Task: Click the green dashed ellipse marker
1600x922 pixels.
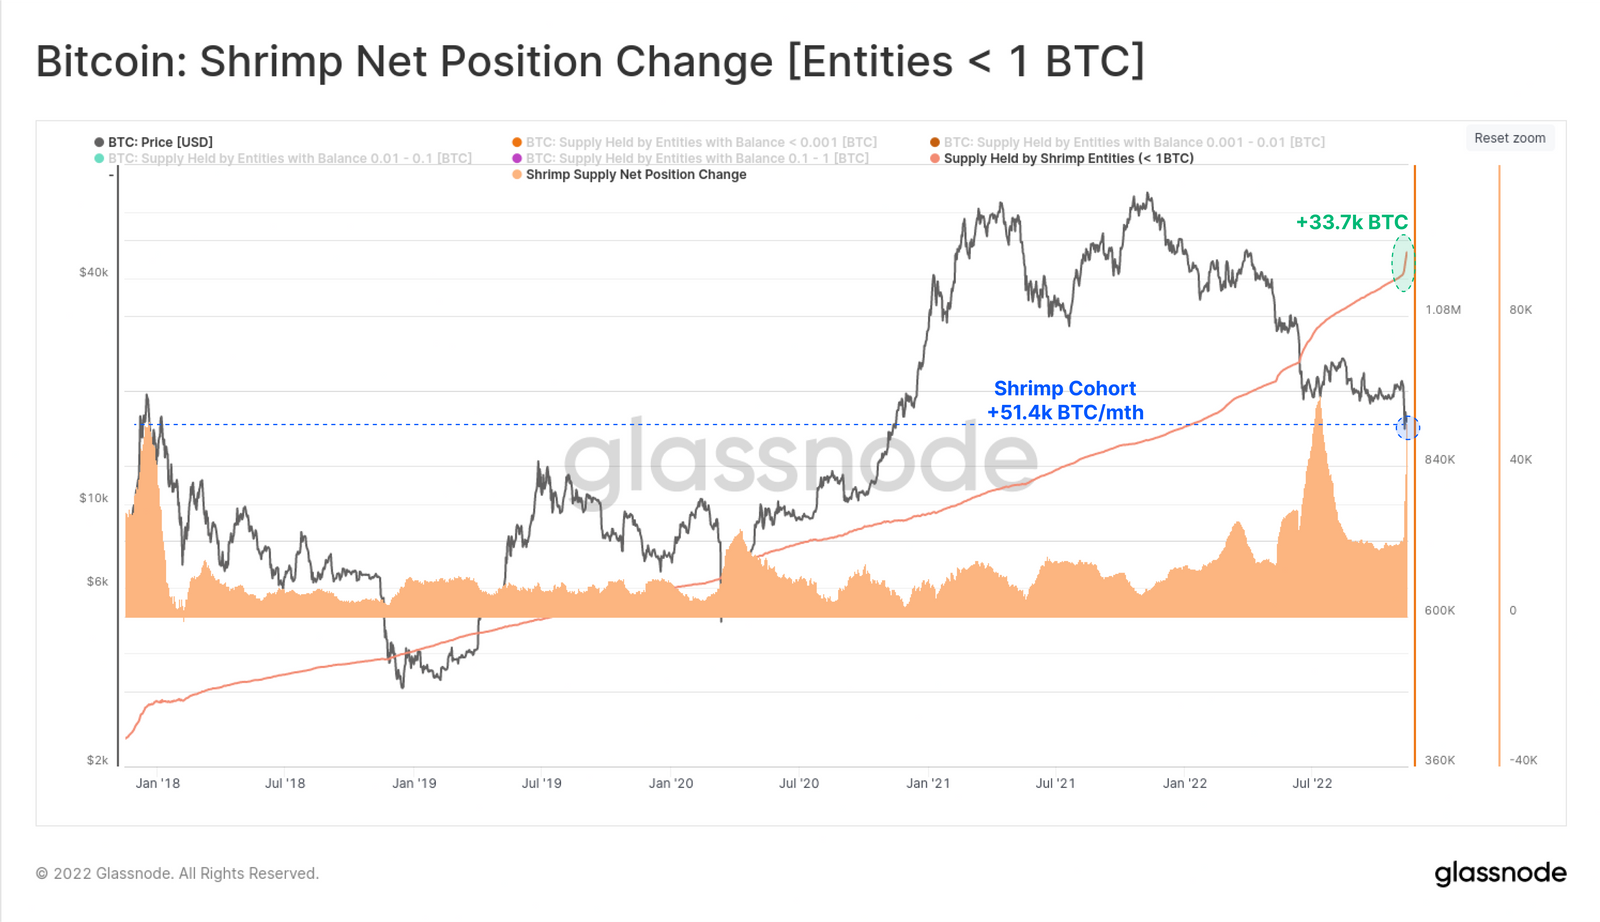Action: point(1403,263)
